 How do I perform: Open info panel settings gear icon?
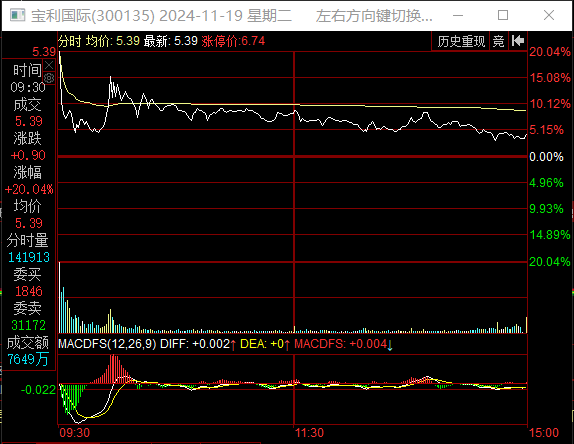pyautogui.click(x=49, y=78)
